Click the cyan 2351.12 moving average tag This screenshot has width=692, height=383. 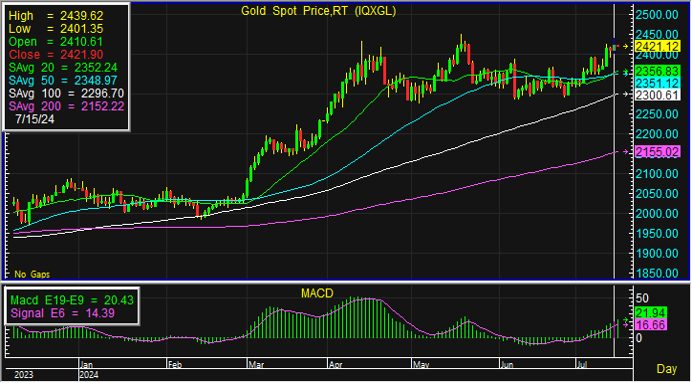tap(657, 83)
